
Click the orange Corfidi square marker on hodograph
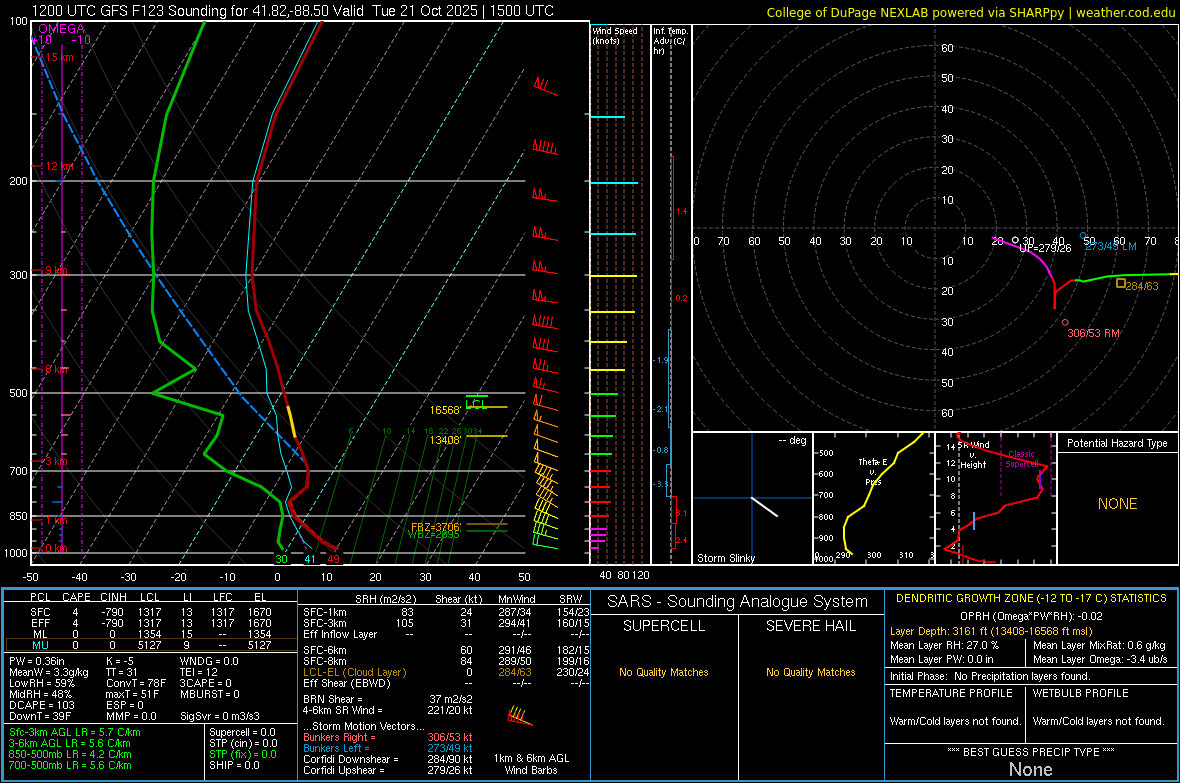pos(1121,284)
